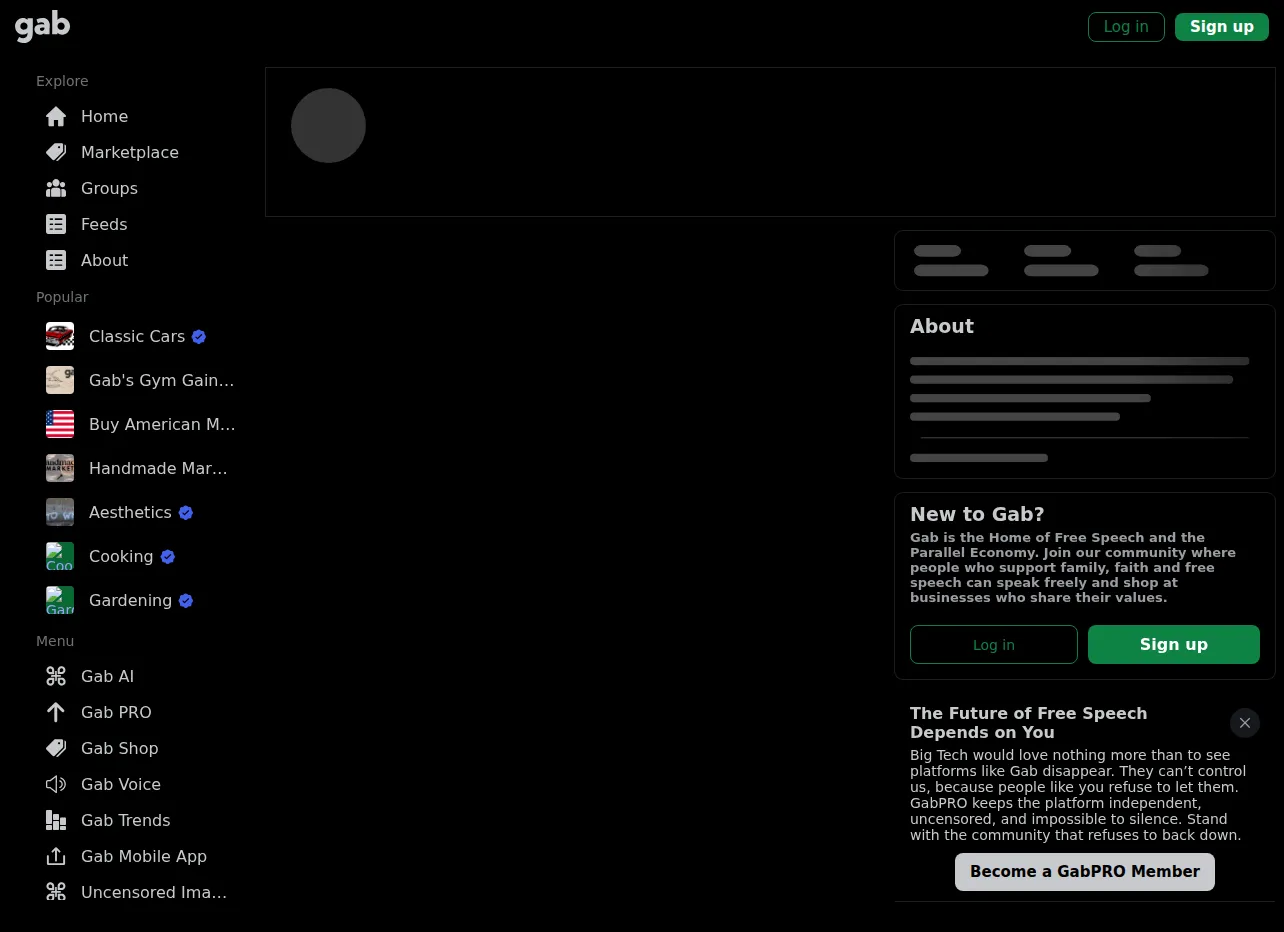1284x932 pixels.
Task: Navigate to Feeds
Action: click(104, 225)
